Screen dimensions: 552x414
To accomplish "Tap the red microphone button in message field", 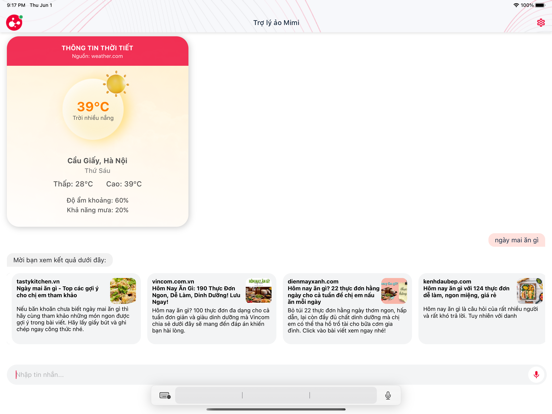I will [536, 375].
